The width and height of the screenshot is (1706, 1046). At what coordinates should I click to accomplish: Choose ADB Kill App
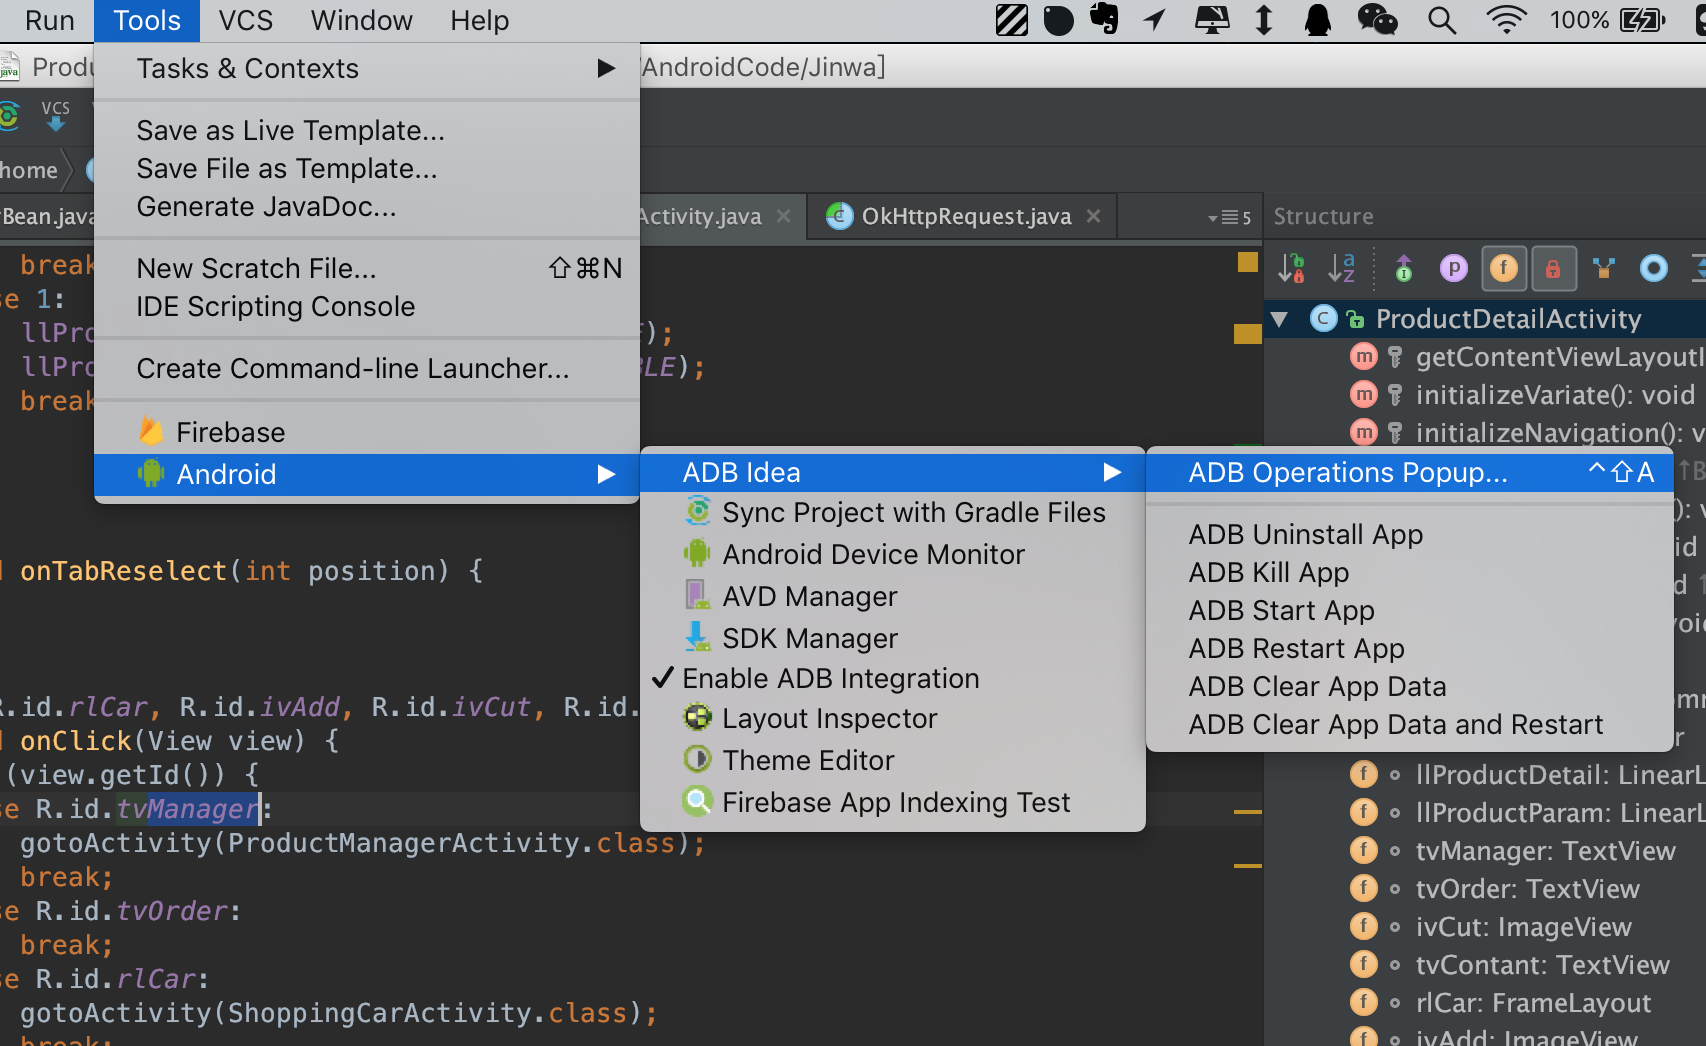(1410, 572)
